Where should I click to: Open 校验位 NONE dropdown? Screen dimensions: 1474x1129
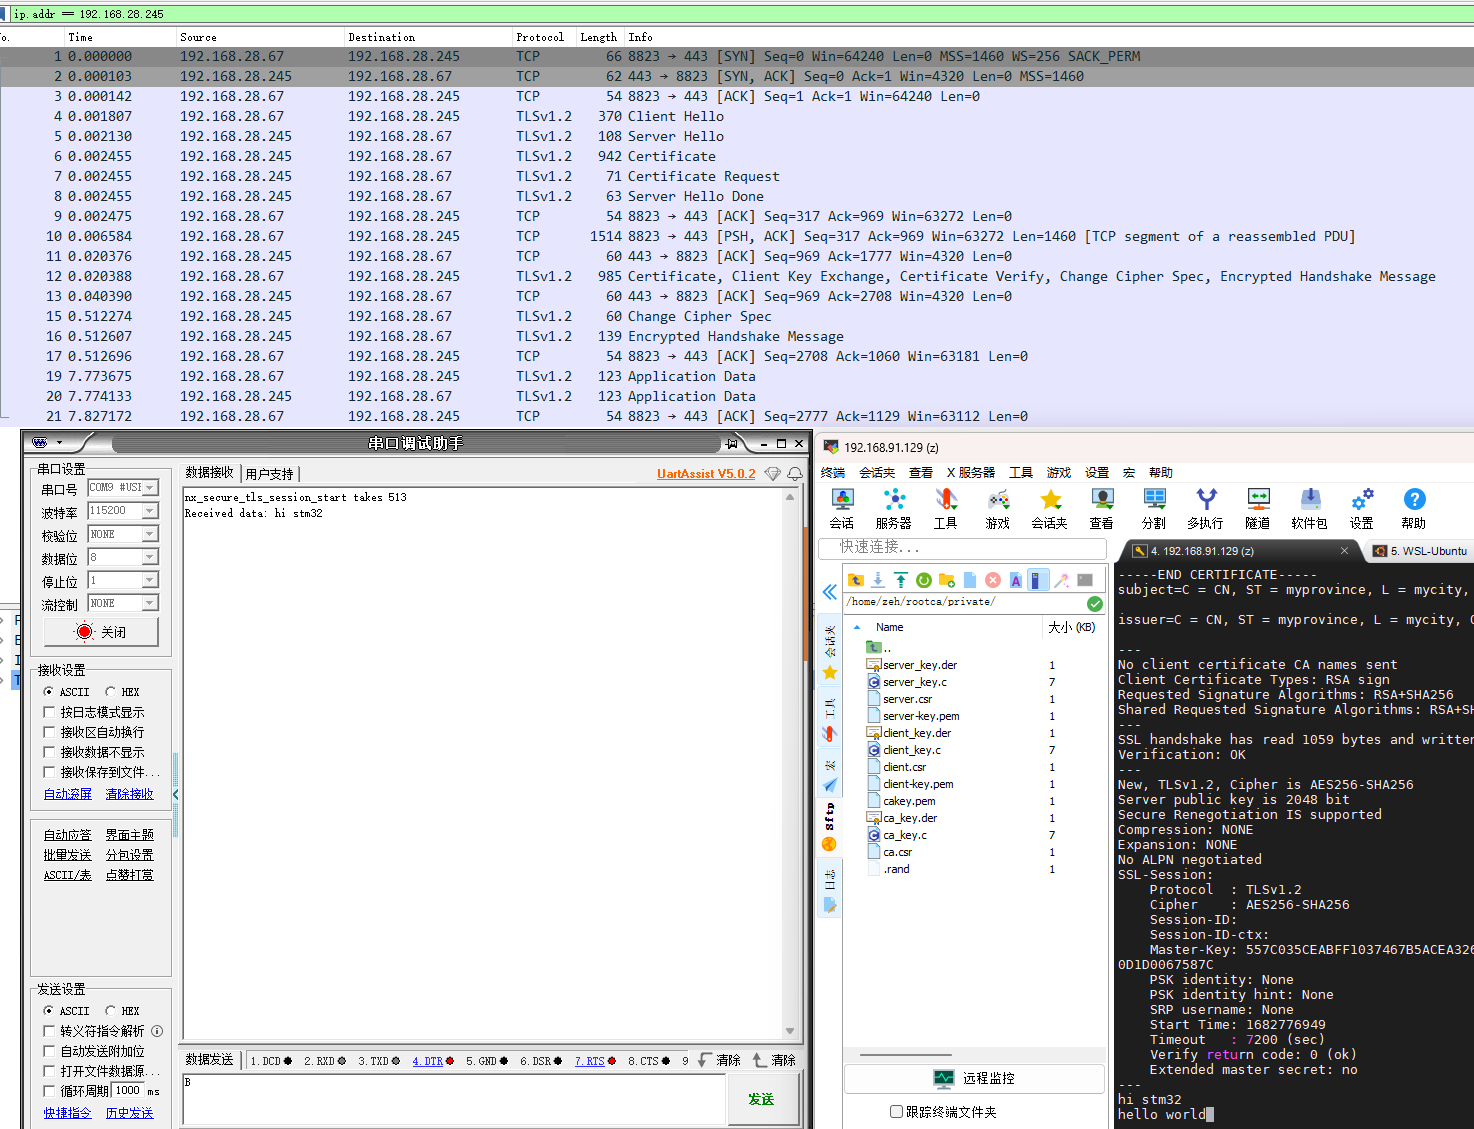click(x=150, y=535)
